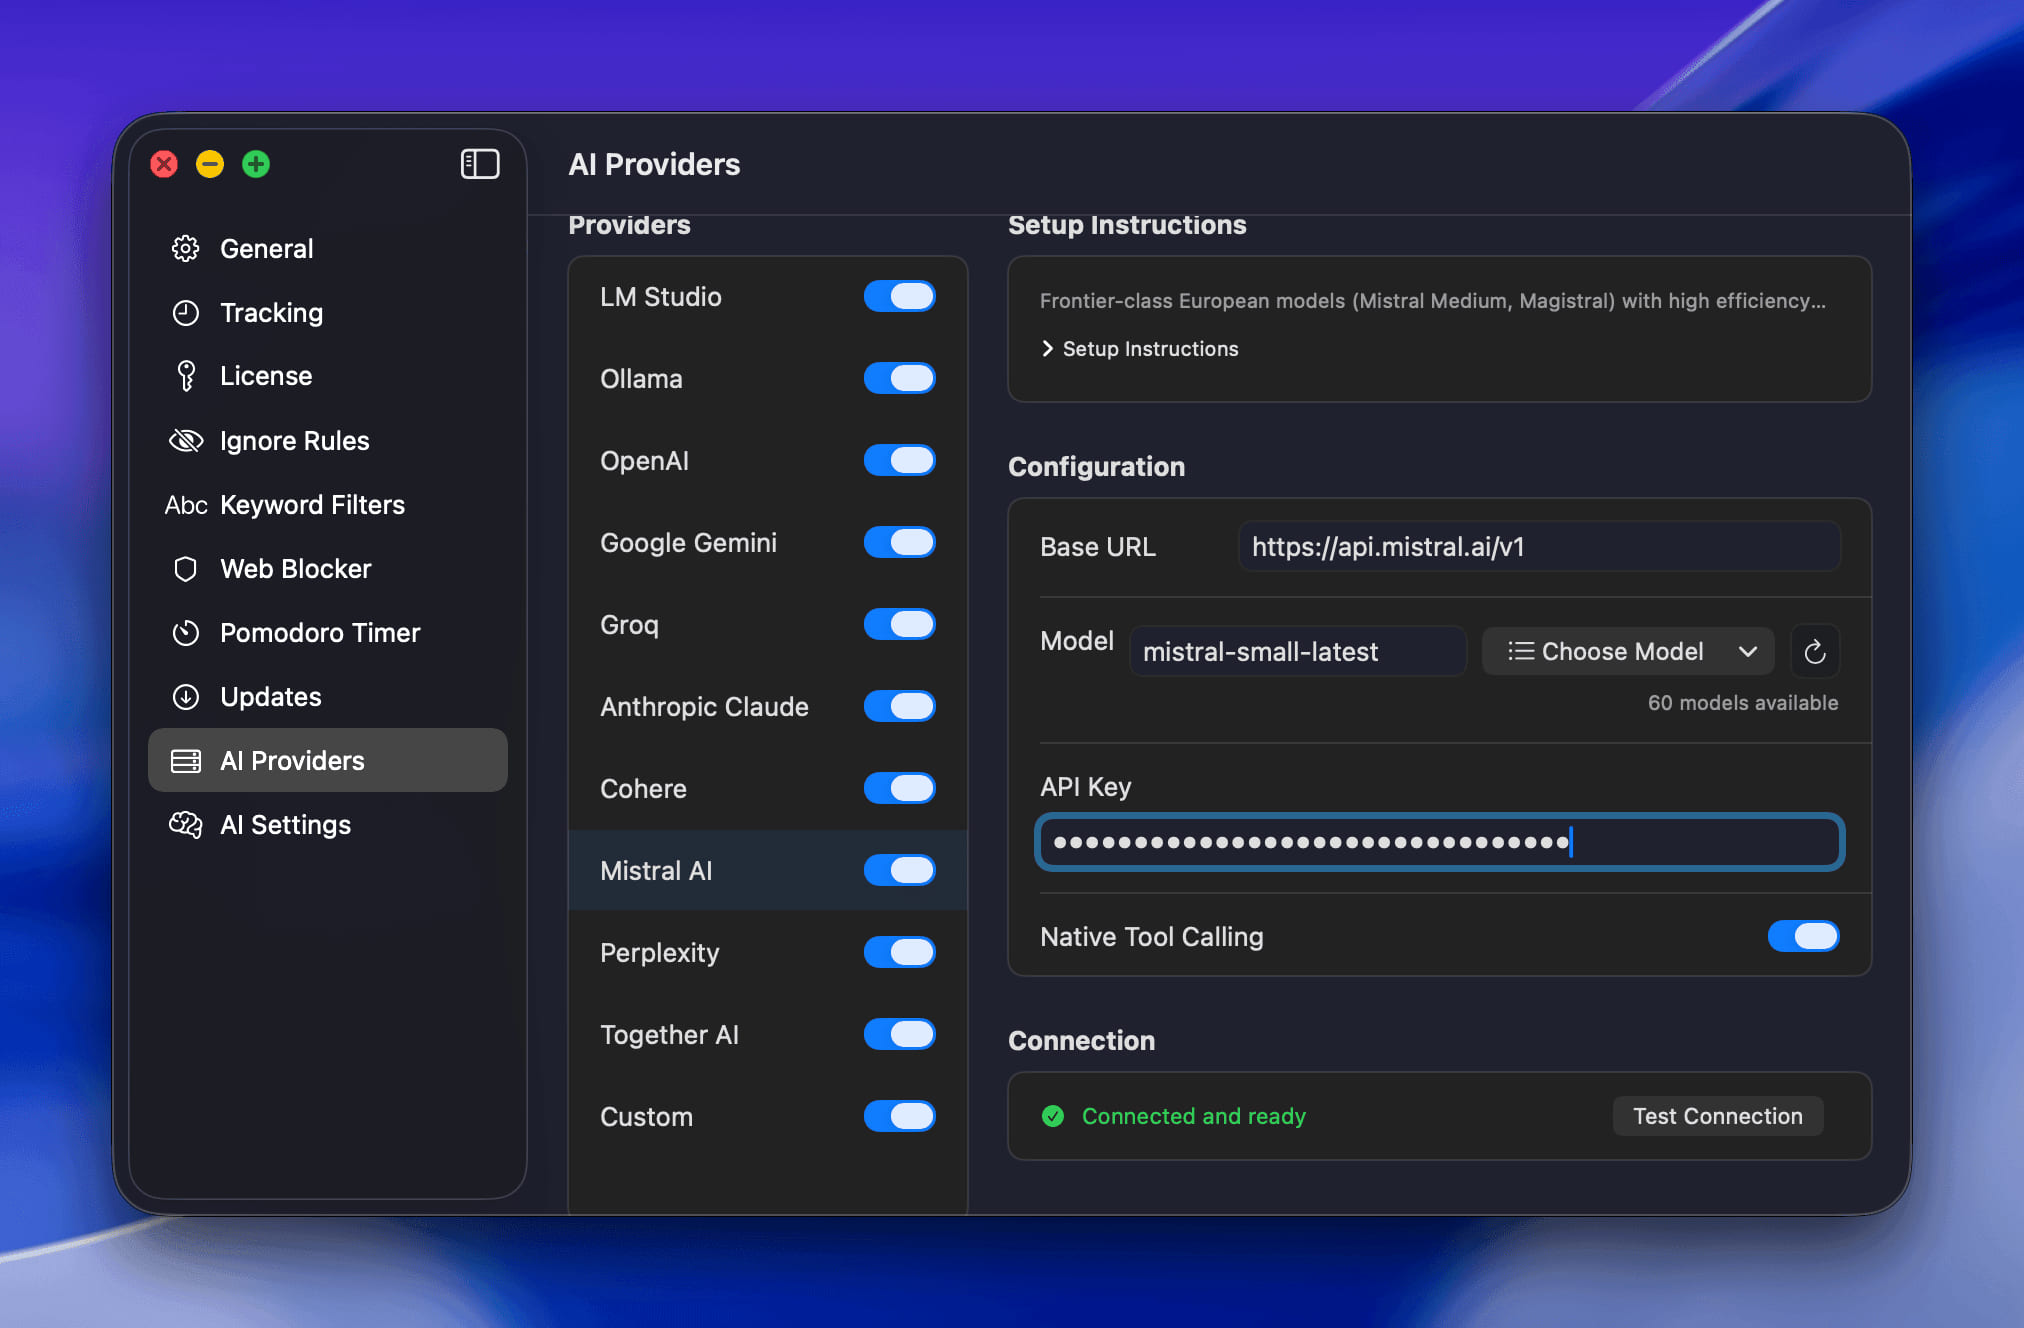Refresh the models list icon
This screenshot has width=2024, height=1328.
click(1814, 652)
